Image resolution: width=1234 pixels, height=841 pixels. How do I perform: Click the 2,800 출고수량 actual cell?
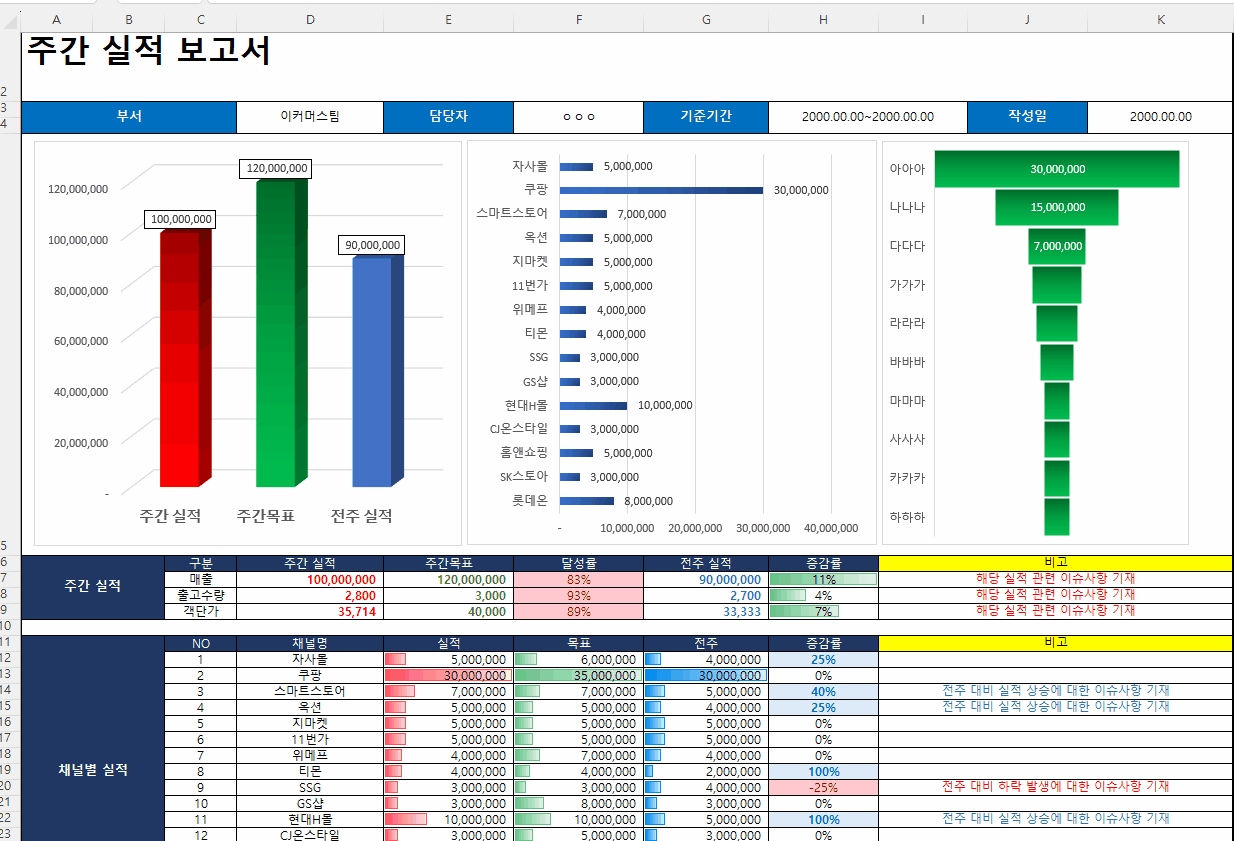tap(310, 595)
